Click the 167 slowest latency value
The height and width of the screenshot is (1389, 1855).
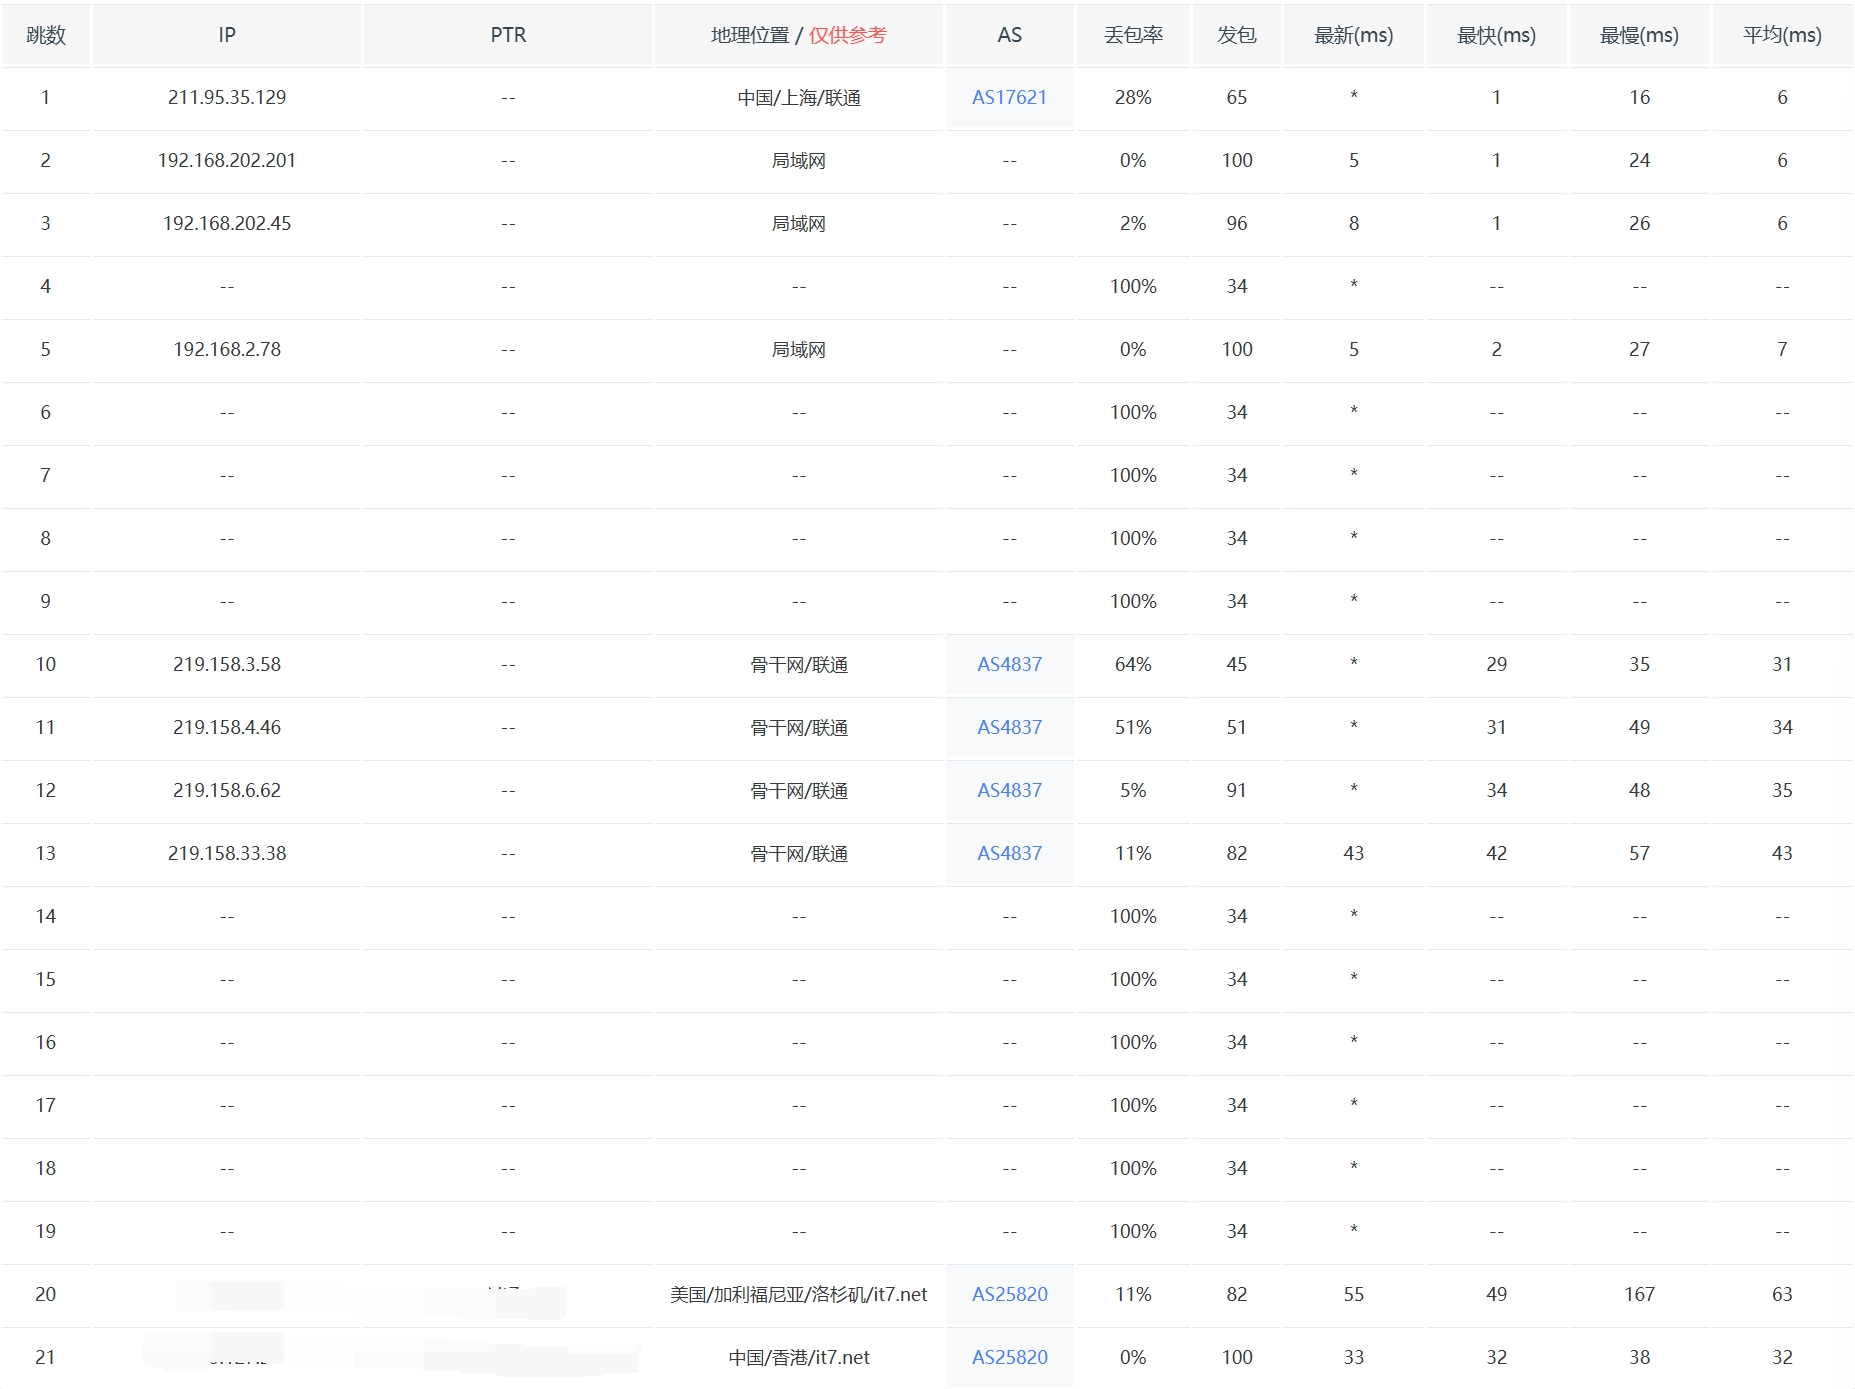[x=1640, y=1294]
